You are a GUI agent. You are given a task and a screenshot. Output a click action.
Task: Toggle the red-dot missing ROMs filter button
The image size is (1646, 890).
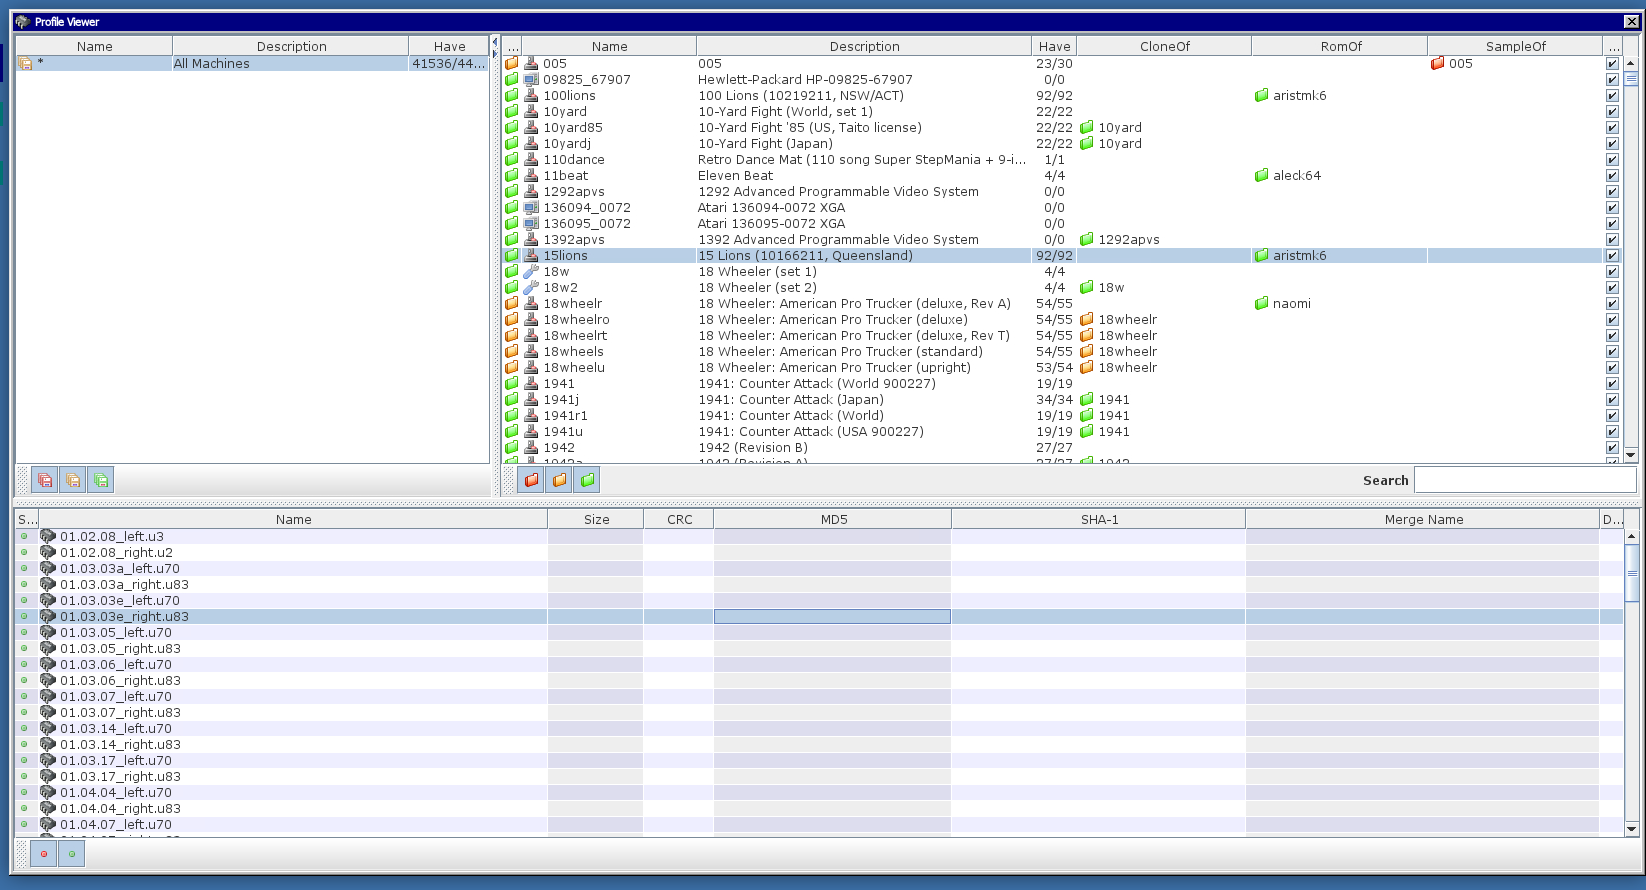(44, 854)
